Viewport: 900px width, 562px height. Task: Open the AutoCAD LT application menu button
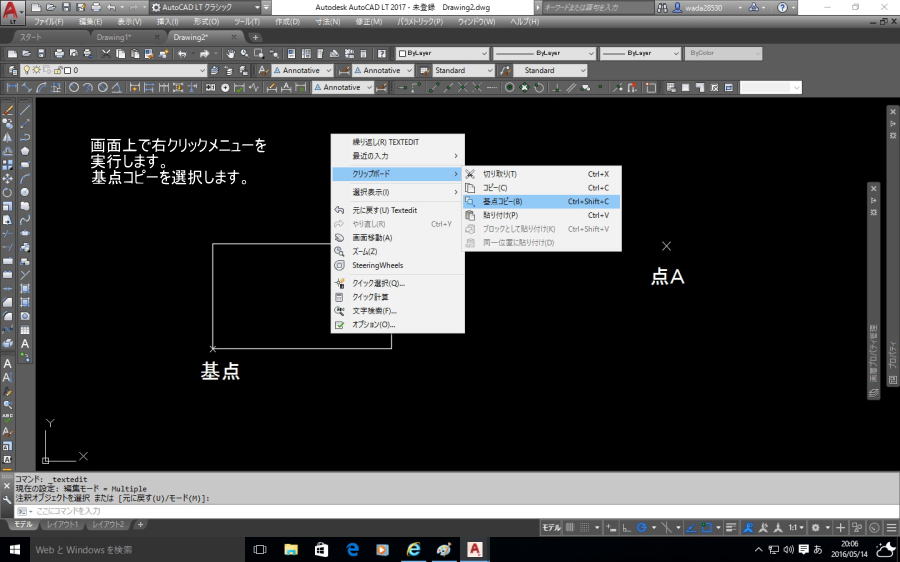pos(13,11)
